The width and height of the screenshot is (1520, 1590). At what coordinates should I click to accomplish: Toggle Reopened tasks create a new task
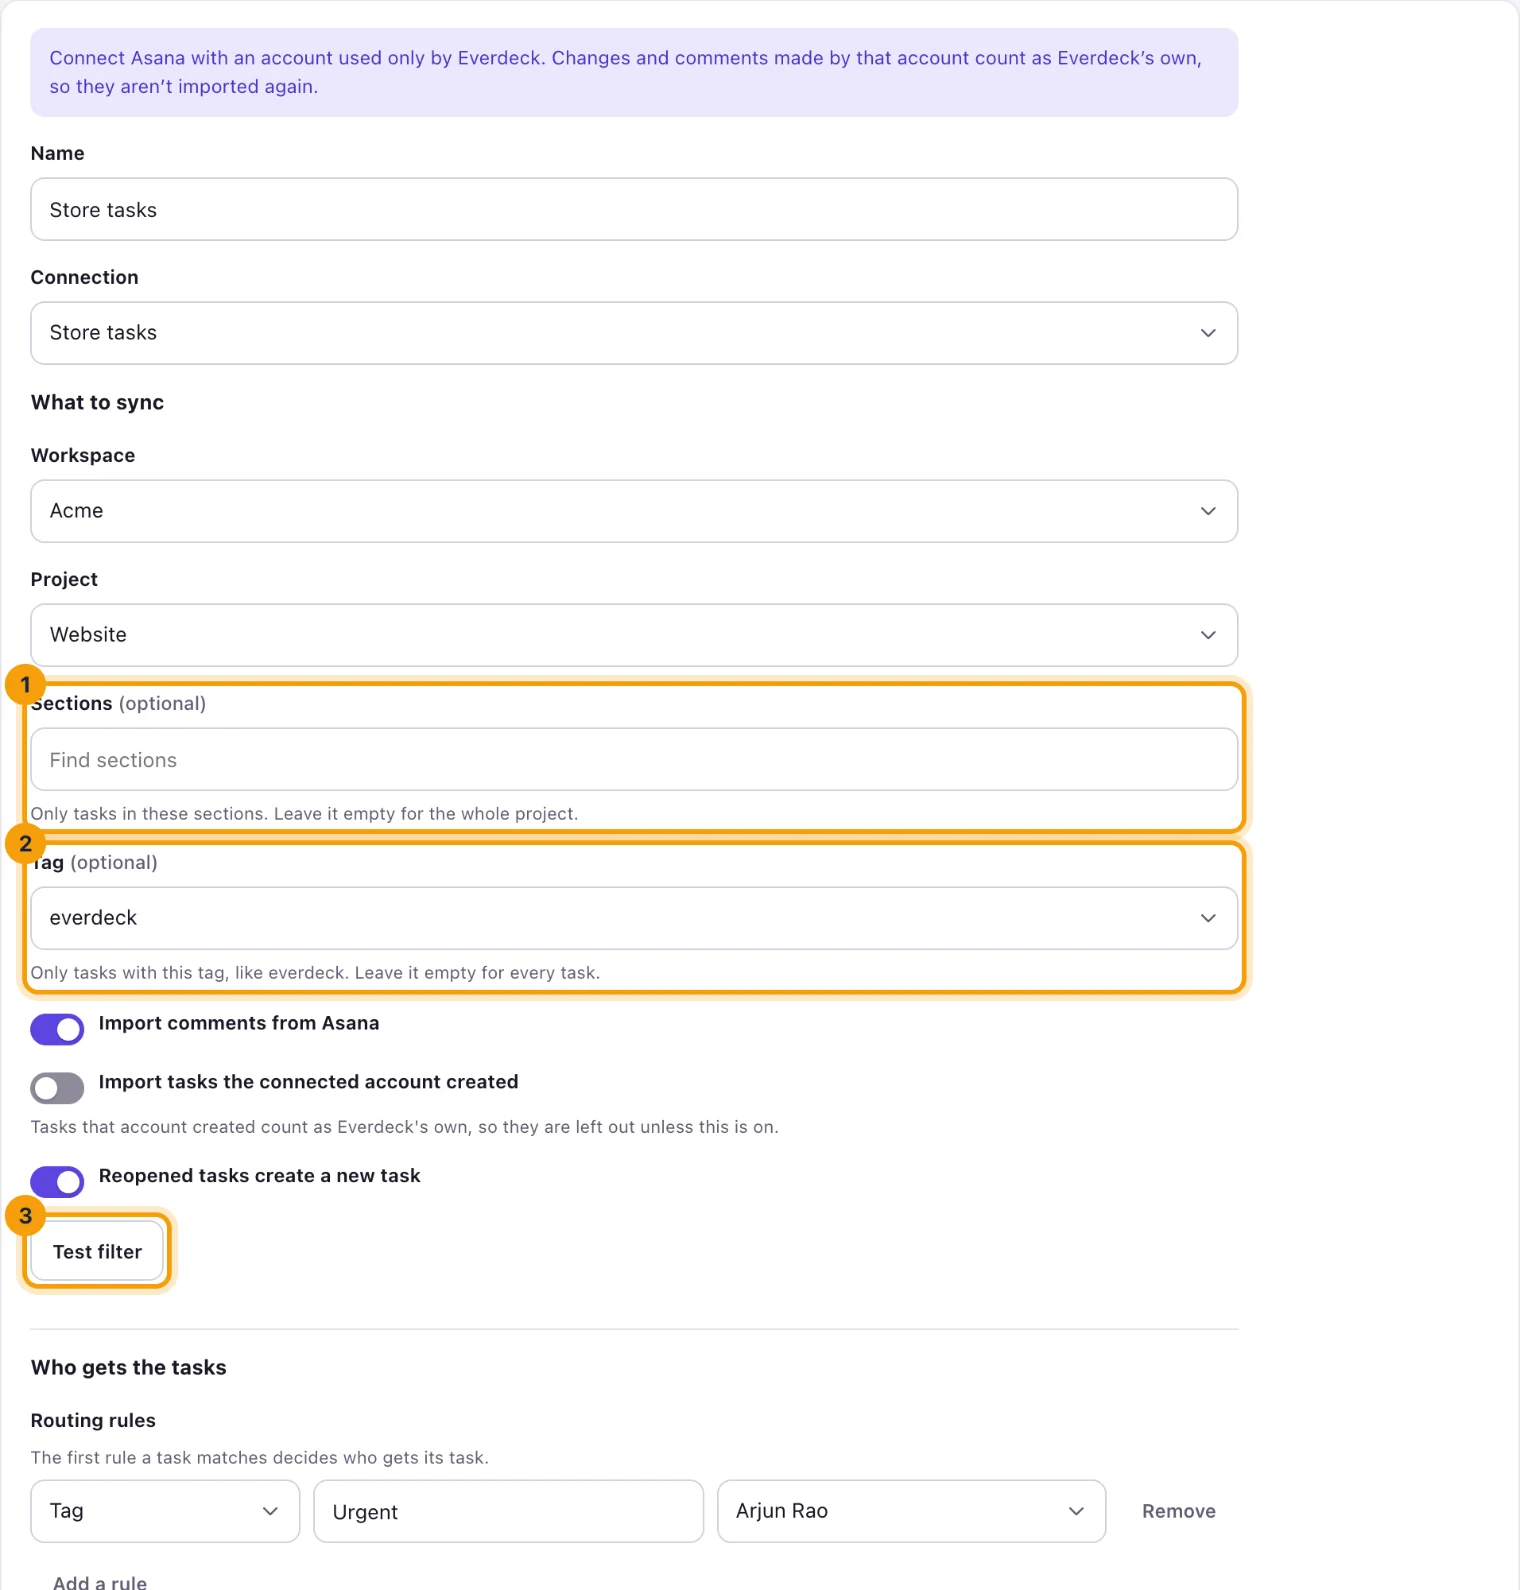pos(57,1181)
